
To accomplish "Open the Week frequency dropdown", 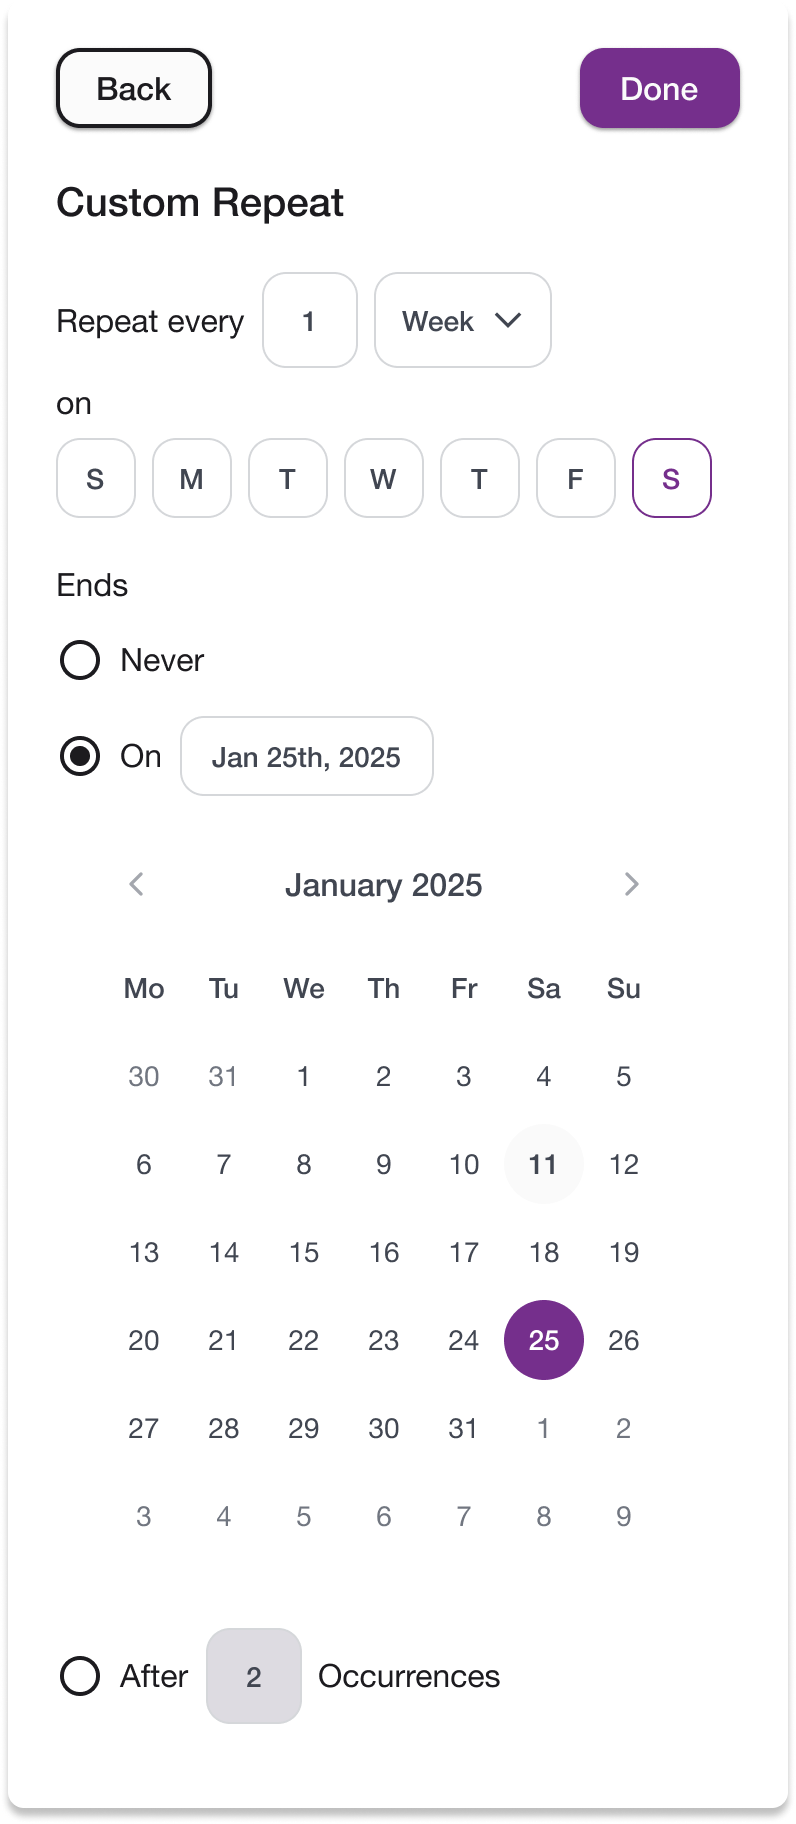I will point(462,321).
